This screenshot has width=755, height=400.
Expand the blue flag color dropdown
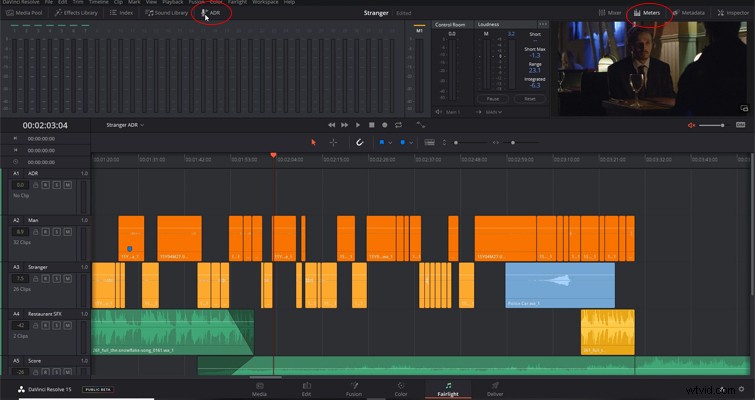tap(390, 142)
